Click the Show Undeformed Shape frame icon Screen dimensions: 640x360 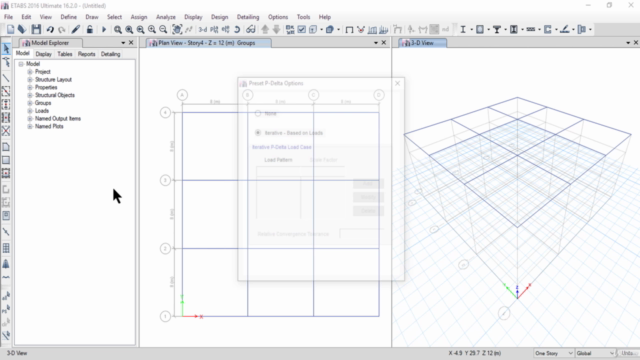coord(349,29)
